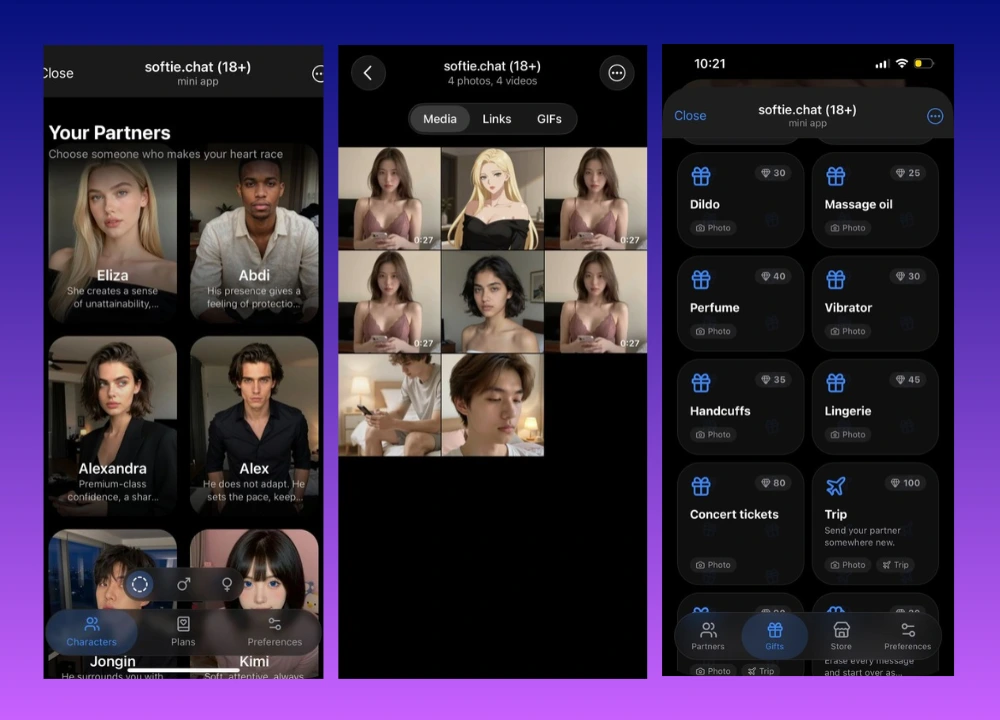Open the short dark-haired woman photo
Image resolution: width=1000 pixels, height=720 pixels.
[492, 302]
